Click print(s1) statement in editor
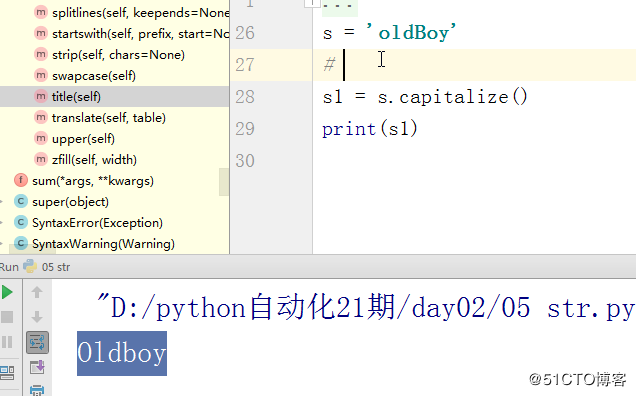This screenshot has width=636, height=396. click(x=370, y=129)
